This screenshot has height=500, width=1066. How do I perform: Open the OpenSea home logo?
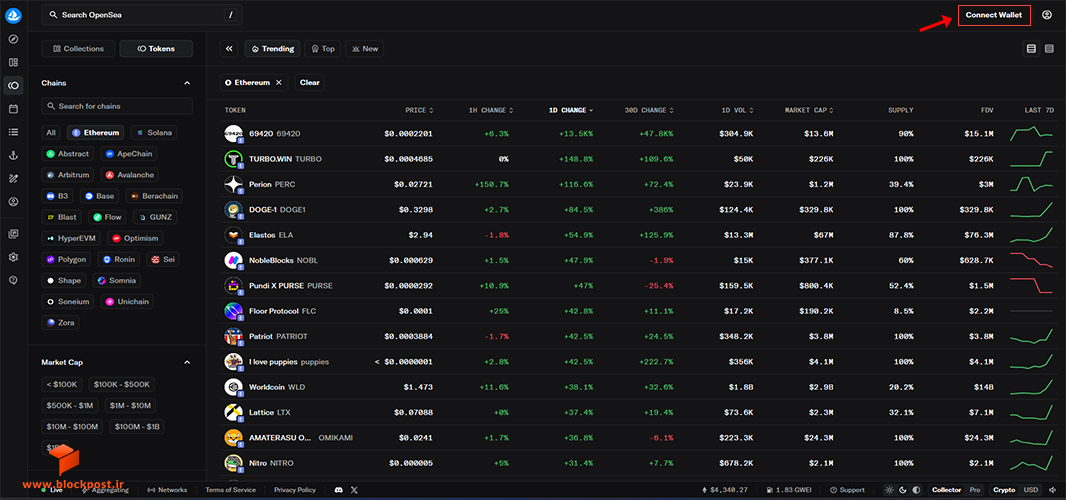click(x=13, y=15)
